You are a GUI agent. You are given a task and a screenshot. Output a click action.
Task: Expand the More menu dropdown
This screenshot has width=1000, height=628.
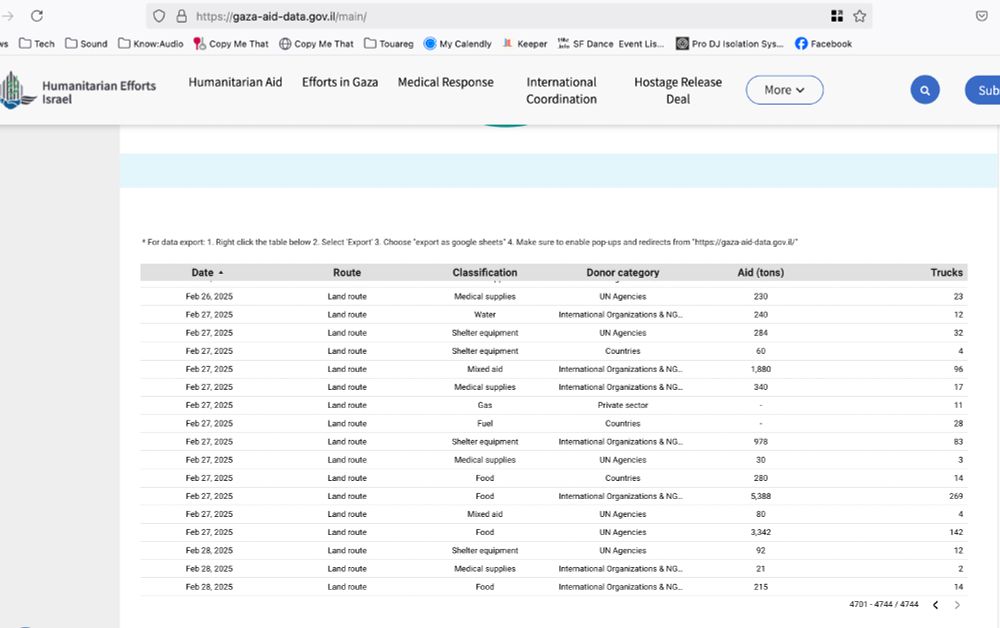(x=784, y=90)
